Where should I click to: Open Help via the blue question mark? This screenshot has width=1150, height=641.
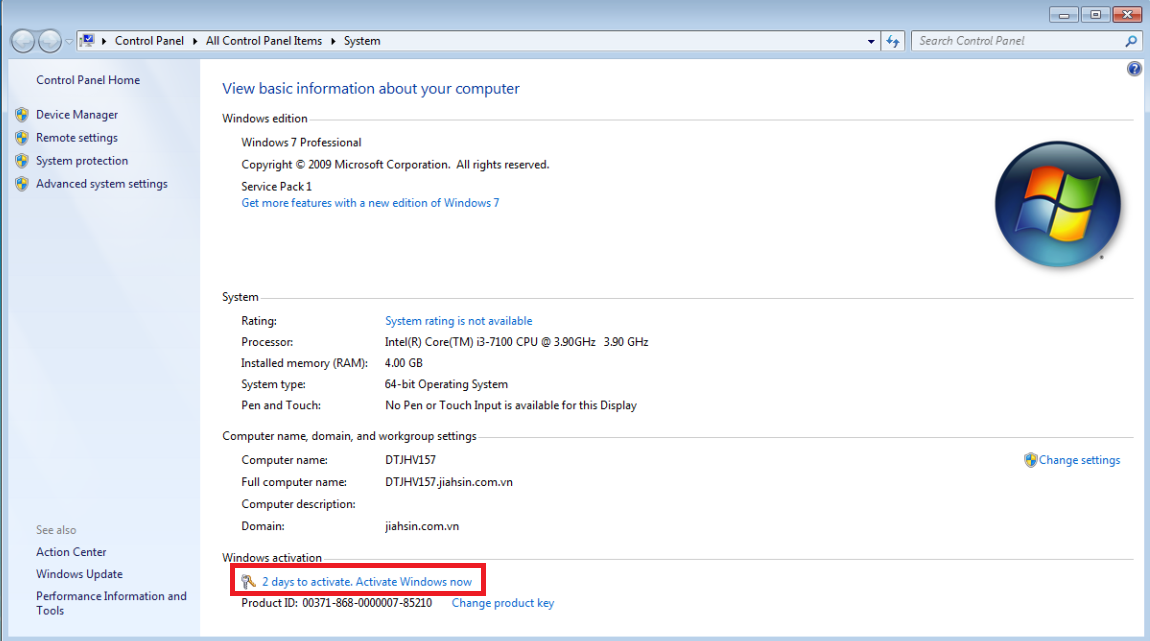click(x=1134, y=69)
